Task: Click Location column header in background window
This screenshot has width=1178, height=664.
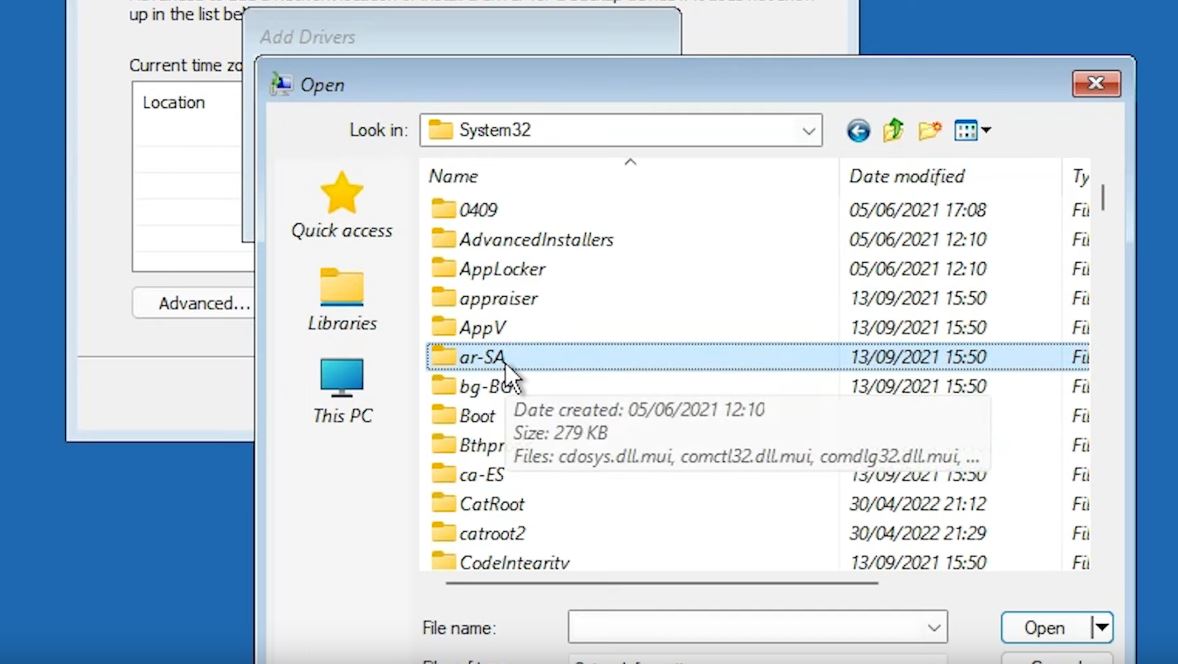Action: pos(174,102)
